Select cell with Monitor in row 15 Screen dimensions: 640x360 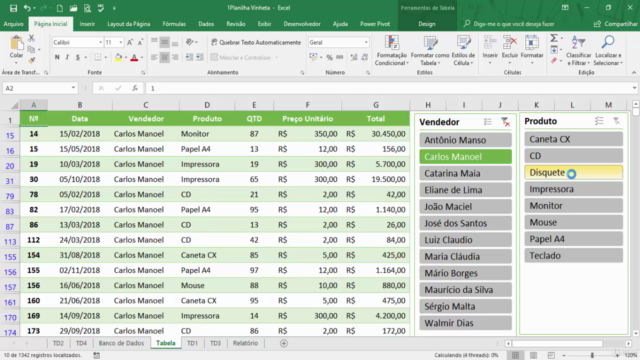click(207, 134)
